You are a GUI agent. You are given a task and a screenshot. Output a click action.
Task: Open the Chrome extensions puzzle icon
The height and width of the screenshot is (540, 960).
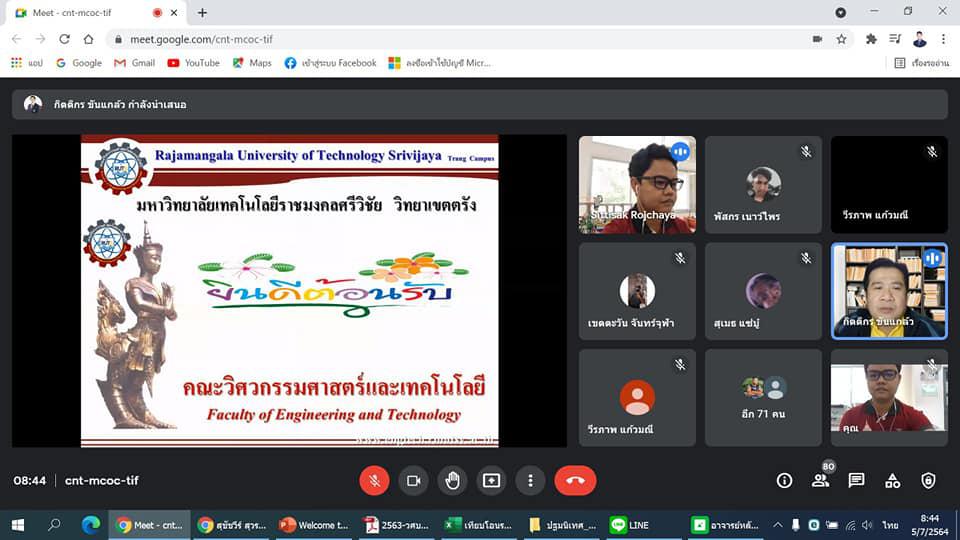pos(871,39)
